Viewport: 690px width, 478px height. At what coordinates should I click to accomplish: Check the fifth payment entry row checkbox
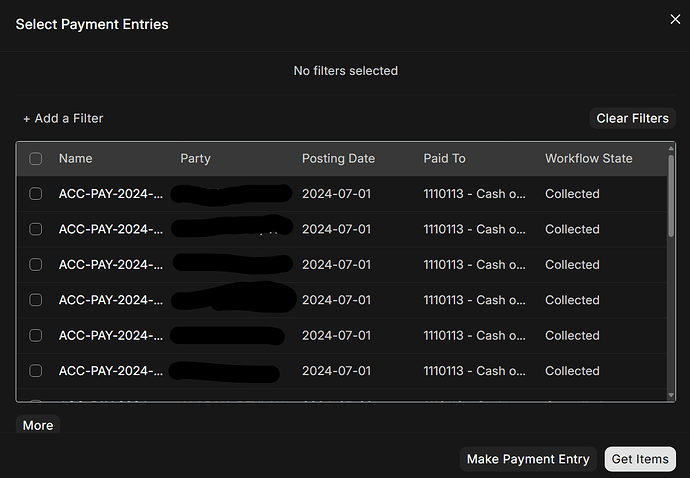(36, 335)
